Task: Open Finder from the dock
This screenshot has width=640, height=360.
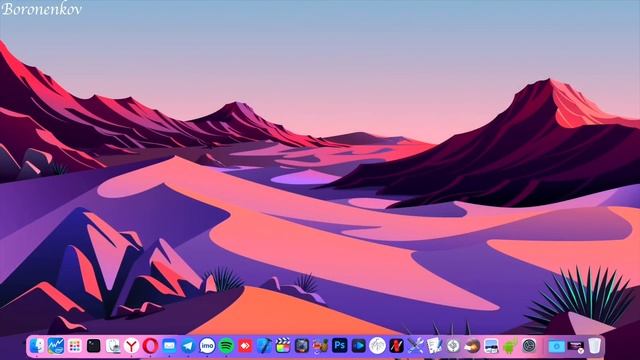Action: (x=37, y=346)
